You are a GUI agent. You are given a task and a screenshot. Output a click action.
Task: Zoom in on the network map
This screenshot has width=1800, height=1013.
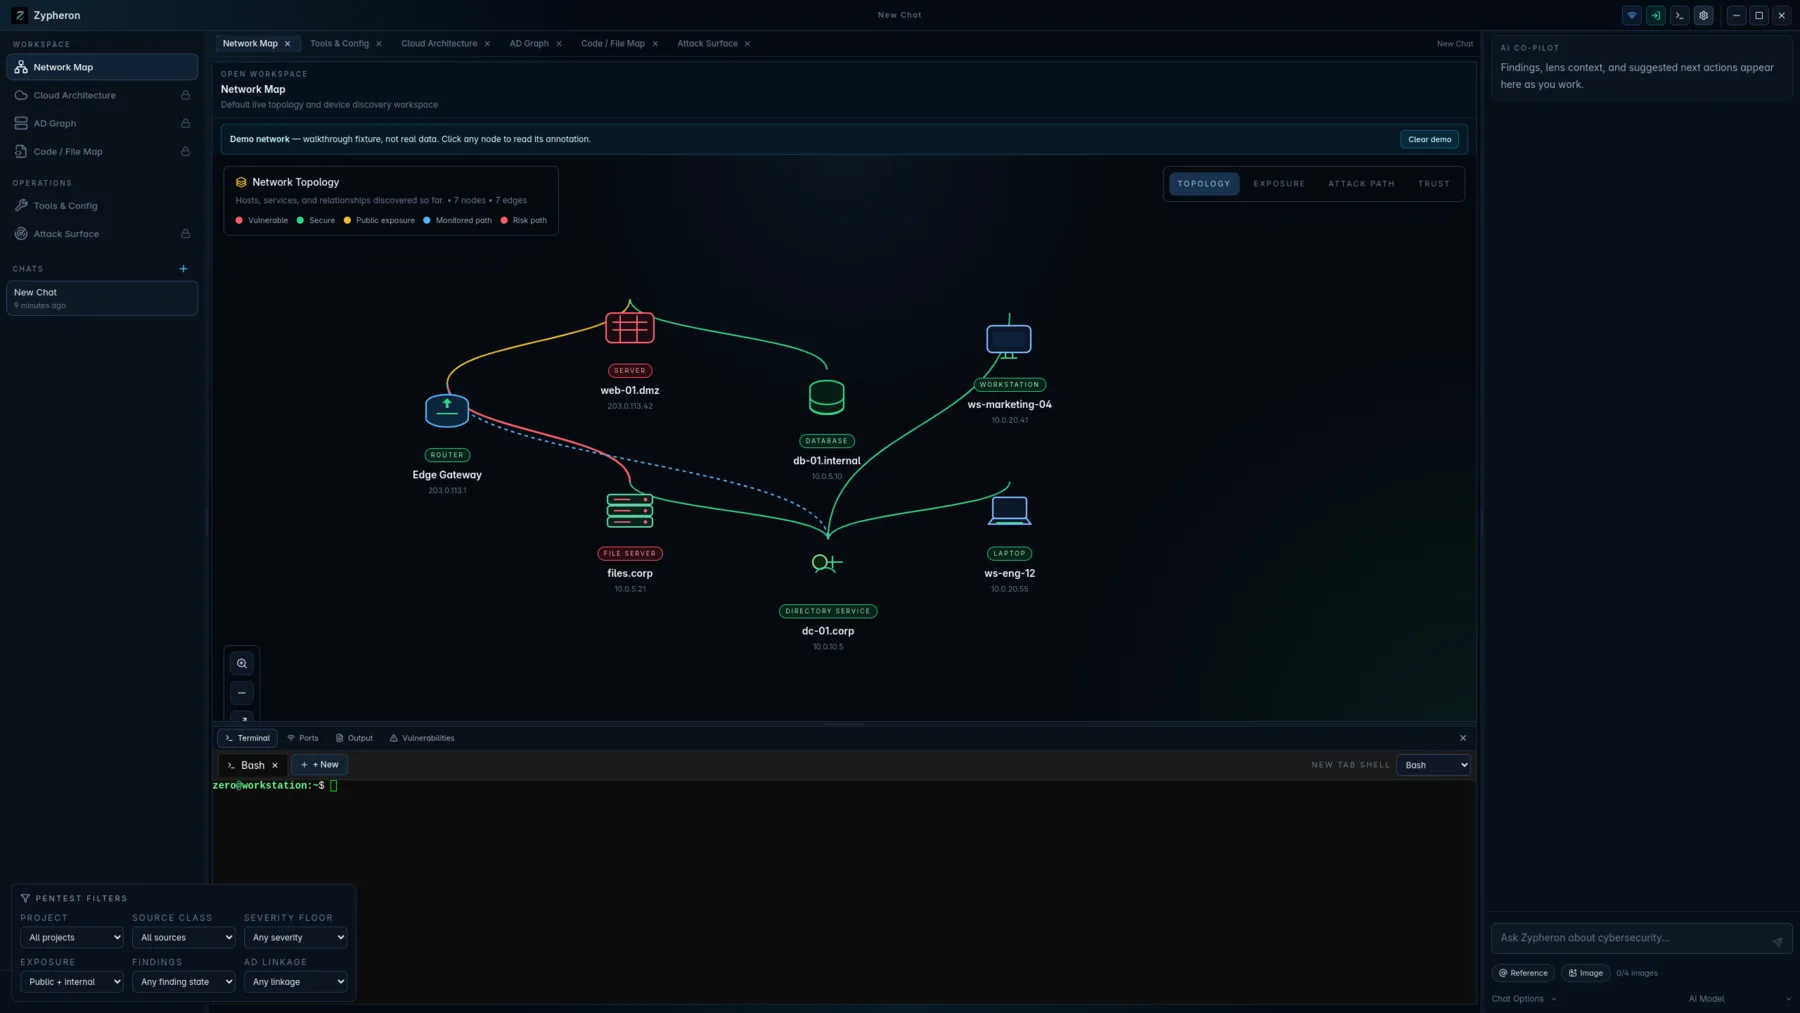click(242, 663)
